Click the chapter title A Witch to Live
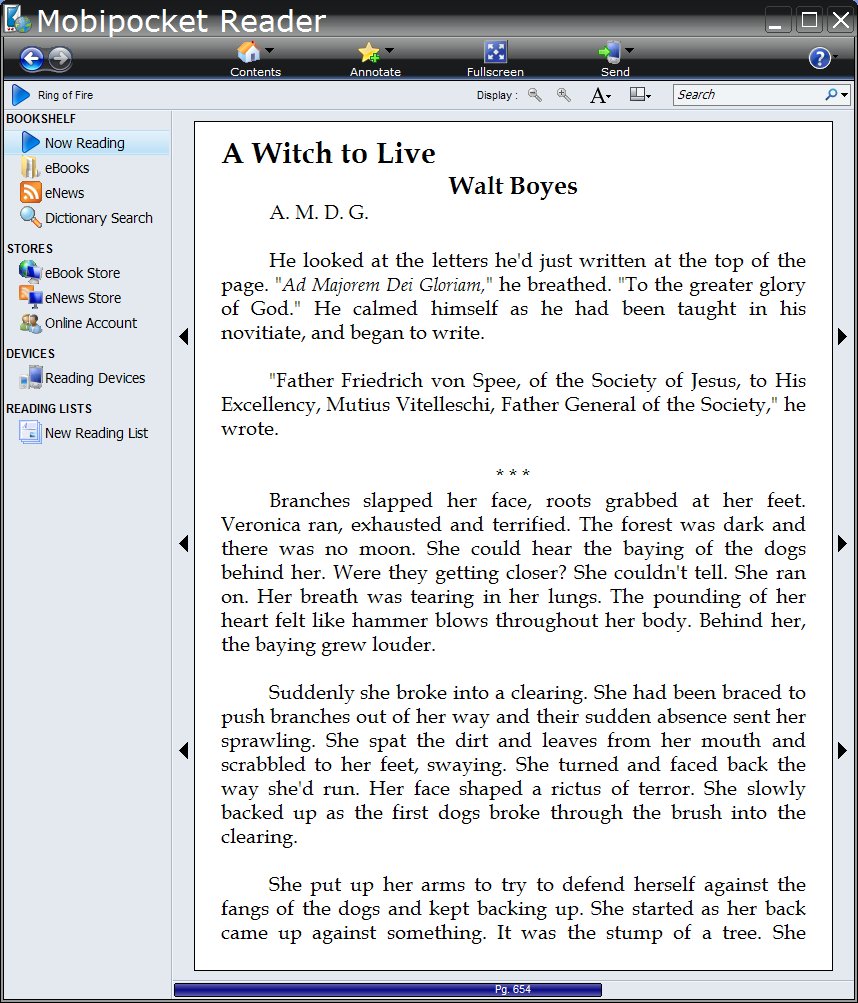The width and height of the screenshot is (858, 1003). point(329,154)
